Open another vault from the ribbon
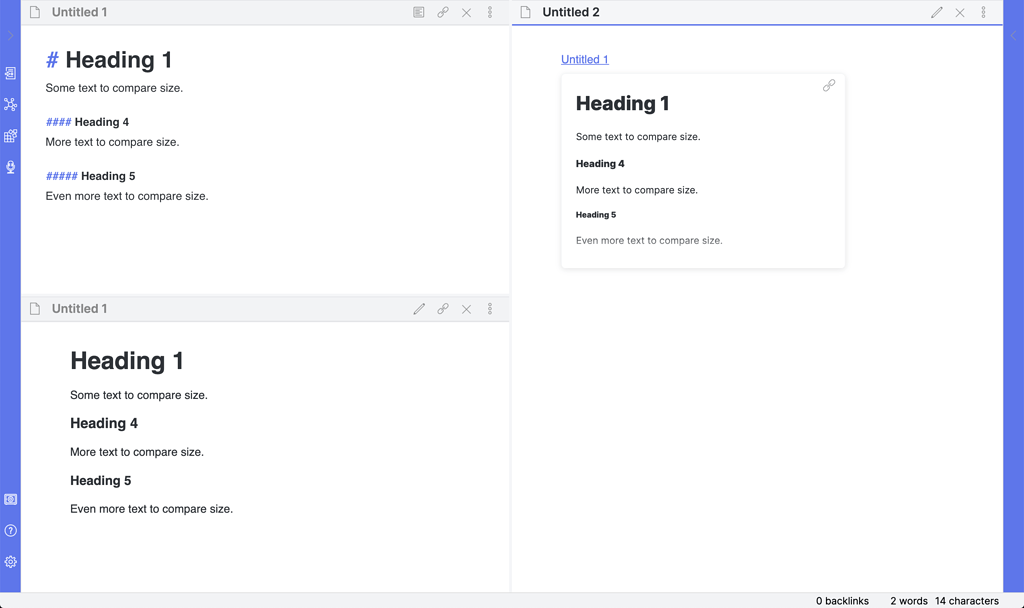The height and width of the screenshot is (608, 1024). [10, 500]
